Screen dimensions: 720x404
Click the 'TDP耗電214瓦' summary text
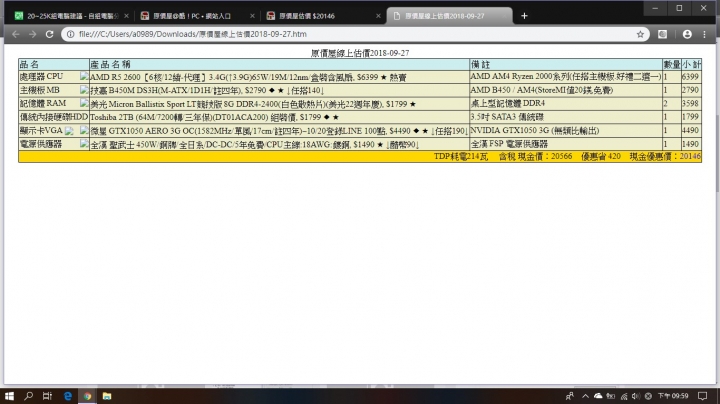[x=461, y=157]
